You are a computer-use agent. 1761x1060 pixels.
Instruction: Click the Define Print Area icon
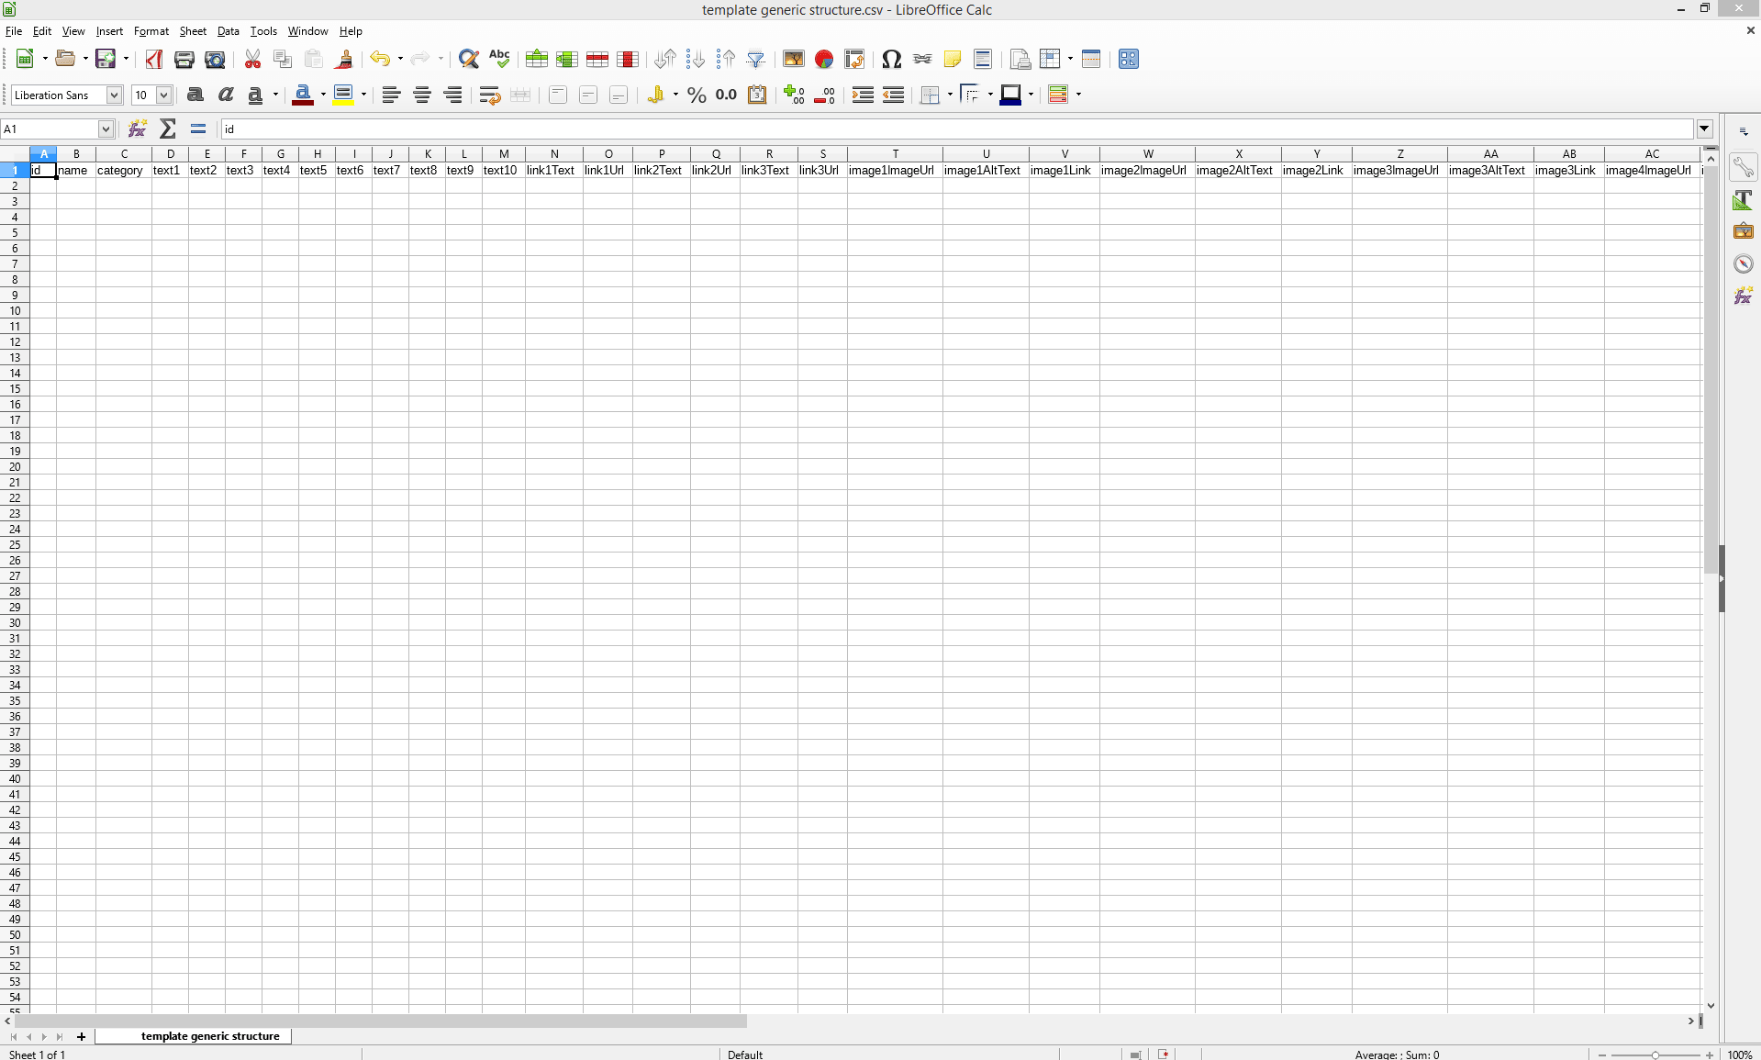tap(1020, 59)
